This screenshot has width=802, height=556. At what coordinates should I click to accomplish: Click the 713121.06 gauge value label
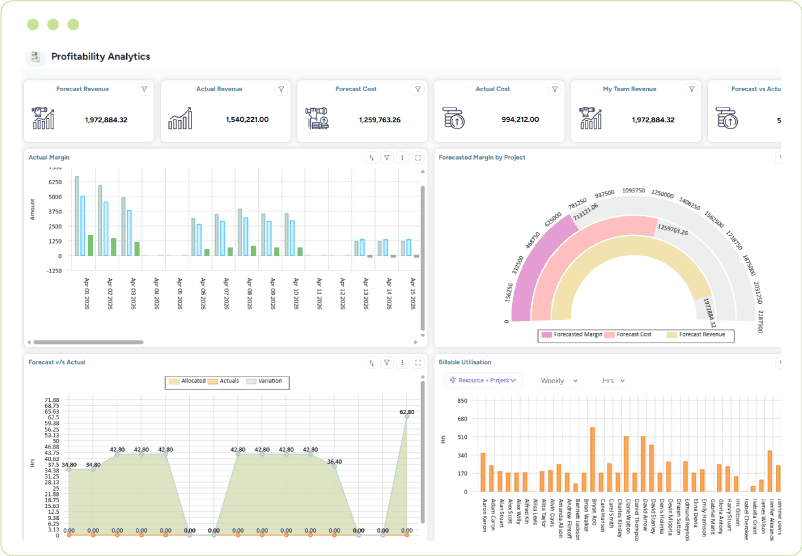(585, 212)
